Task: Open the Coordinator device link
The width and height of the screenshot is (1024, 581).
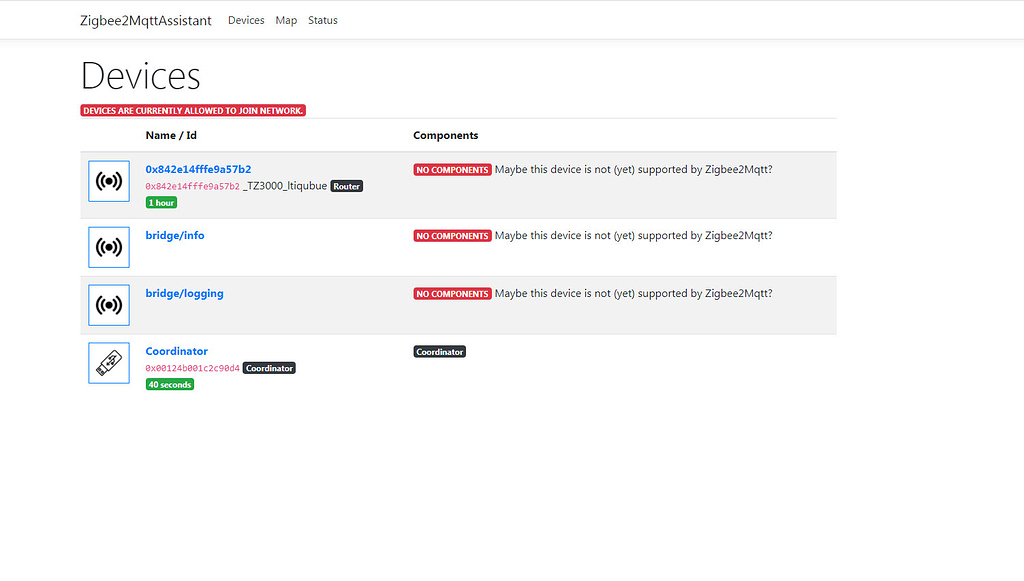Action: 177,351
